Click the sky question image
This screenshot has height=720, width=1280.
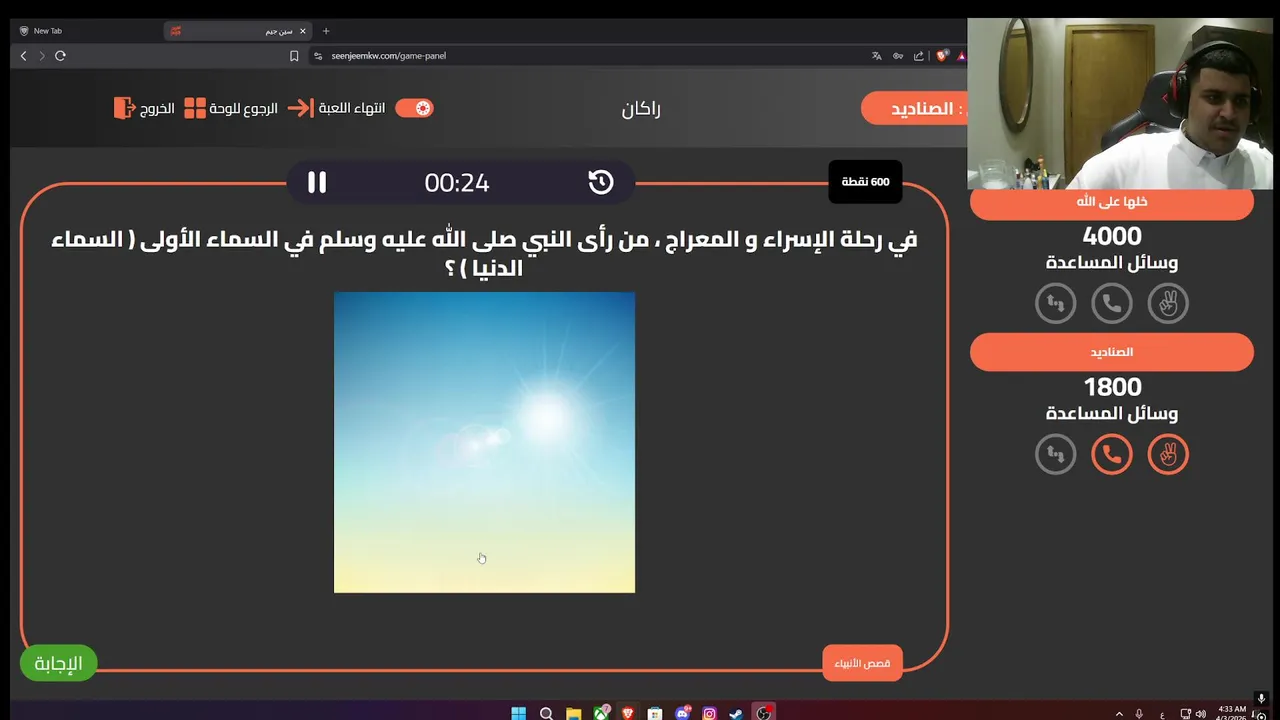484,442
